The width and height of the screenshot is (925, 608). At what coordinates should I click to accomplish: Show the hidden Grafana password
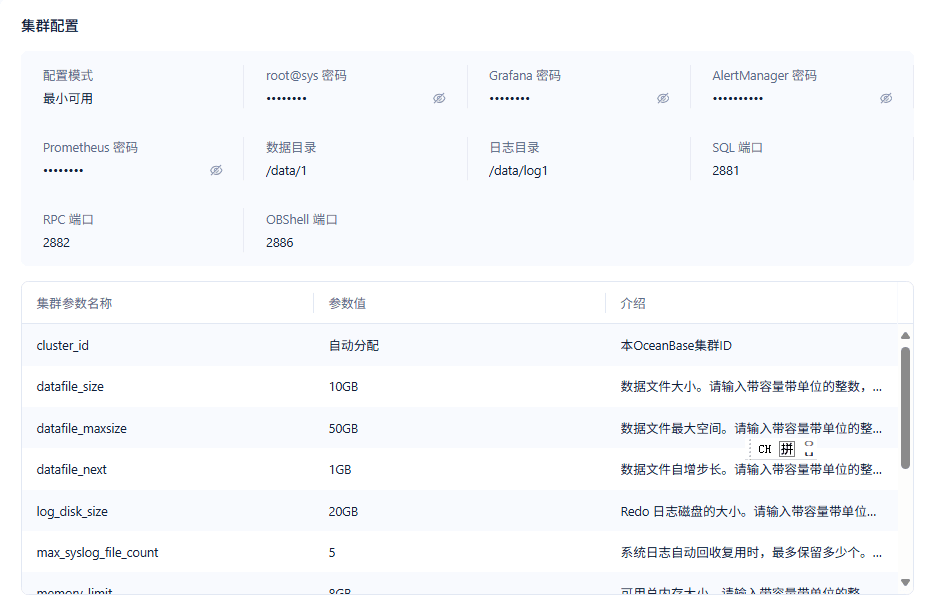[663, 98]
